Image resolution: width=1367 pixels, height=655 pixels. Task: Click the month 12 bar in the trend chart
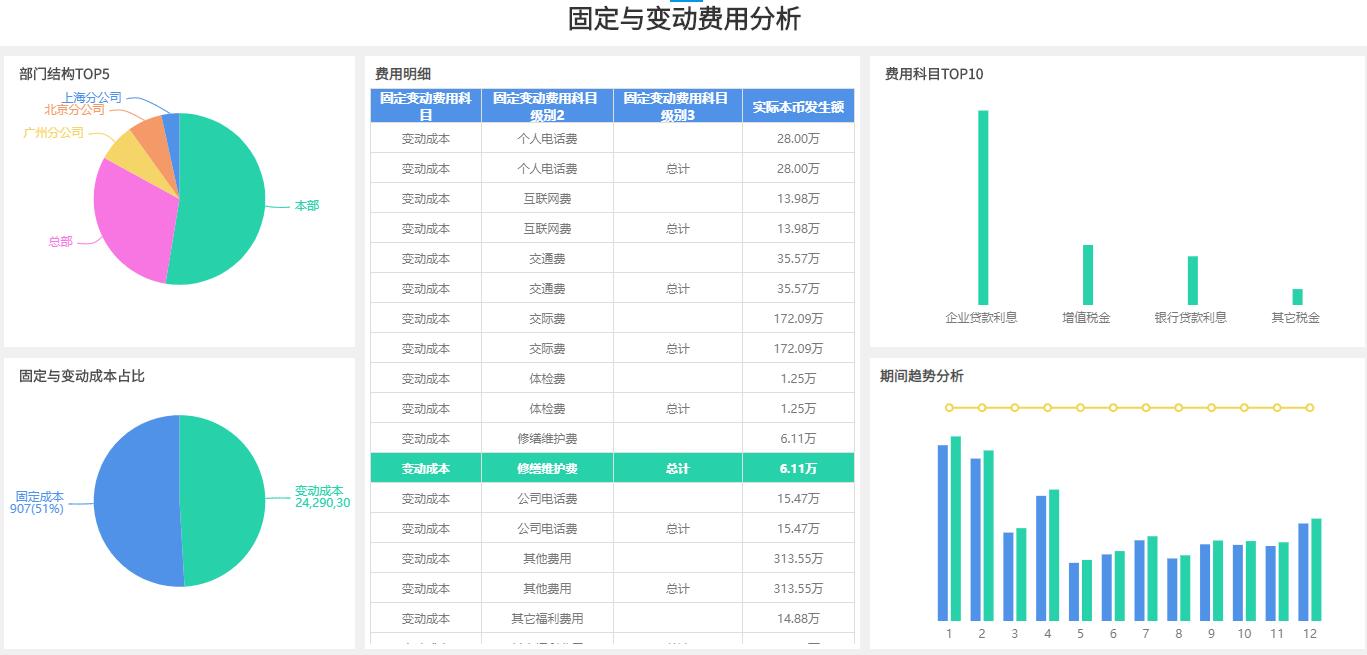(1310, 570)
